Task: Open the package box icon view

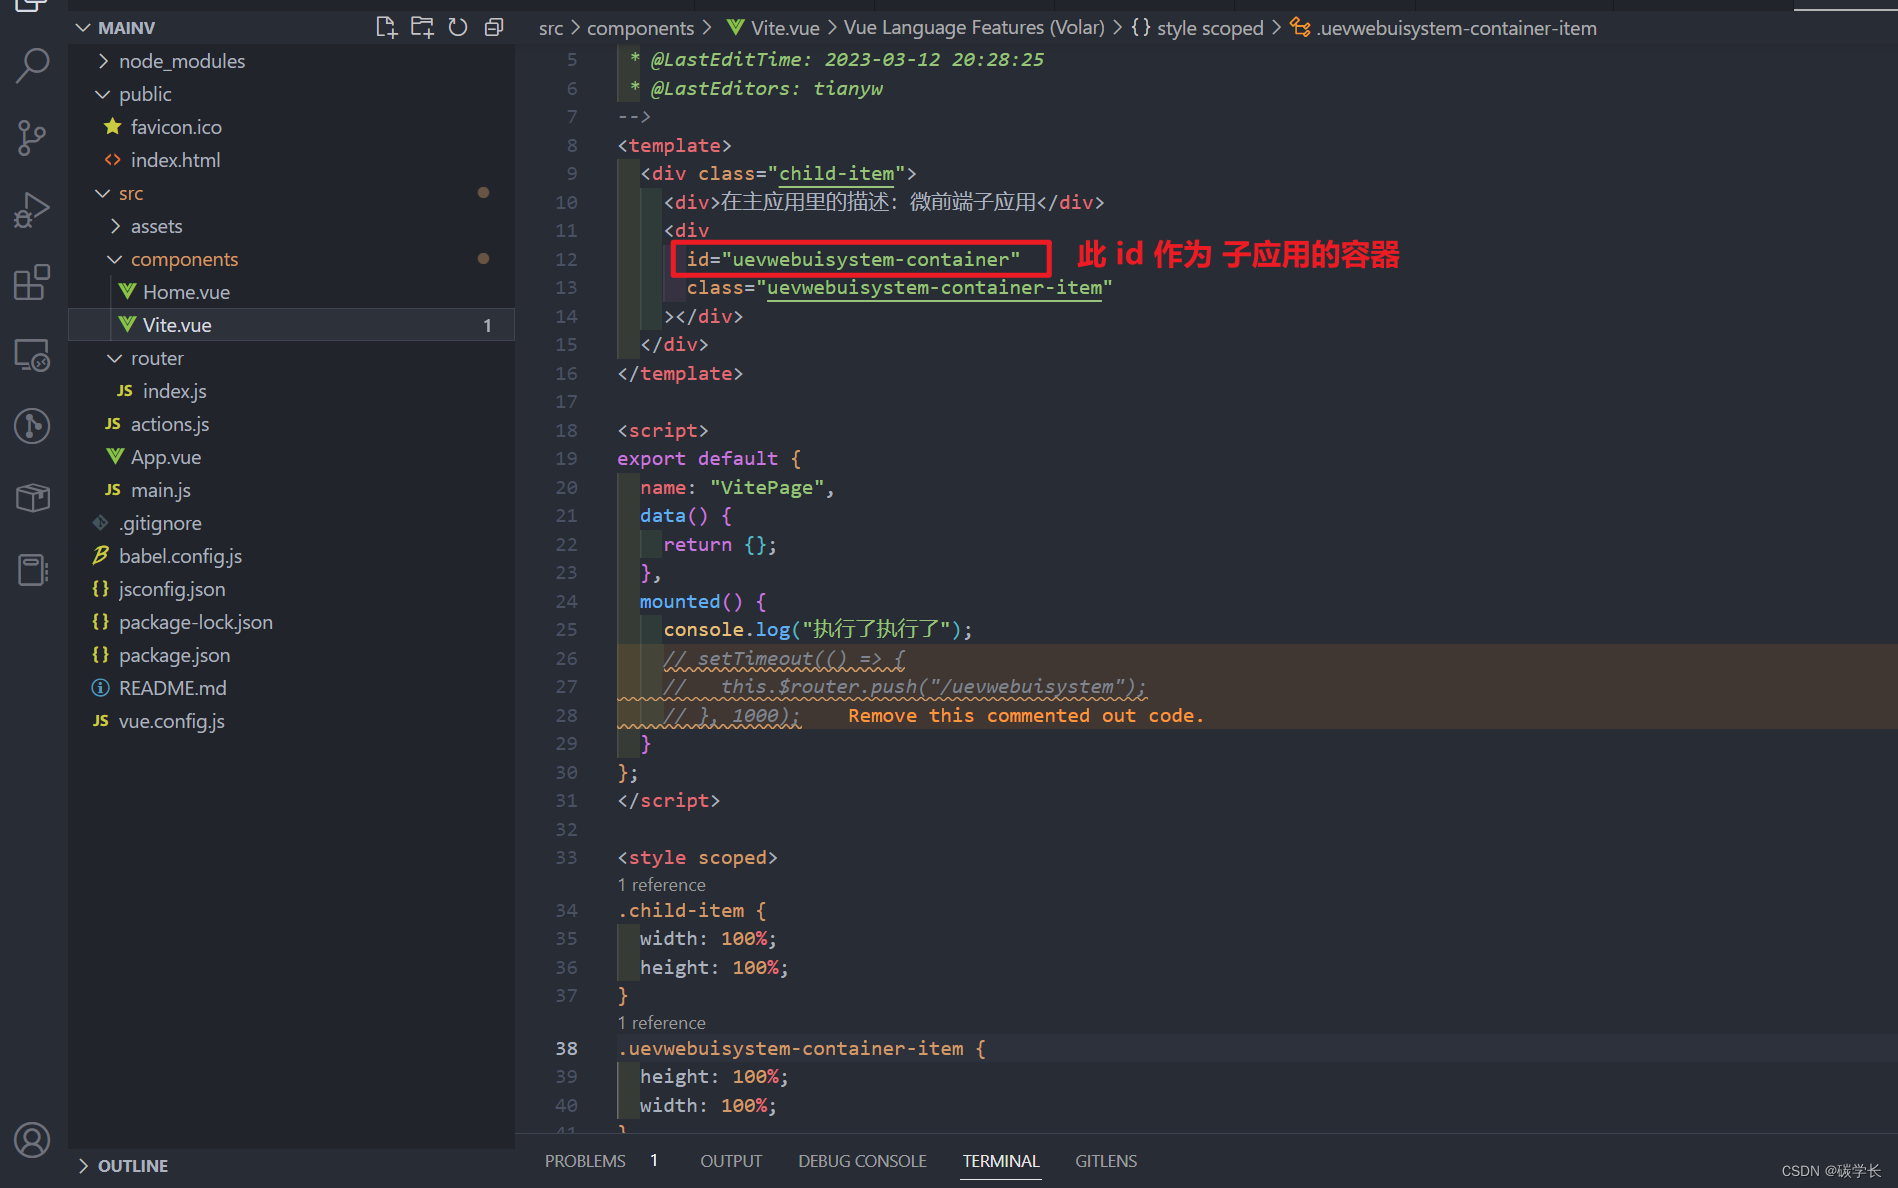Action: pyautogui.click(x=32, y=498)
